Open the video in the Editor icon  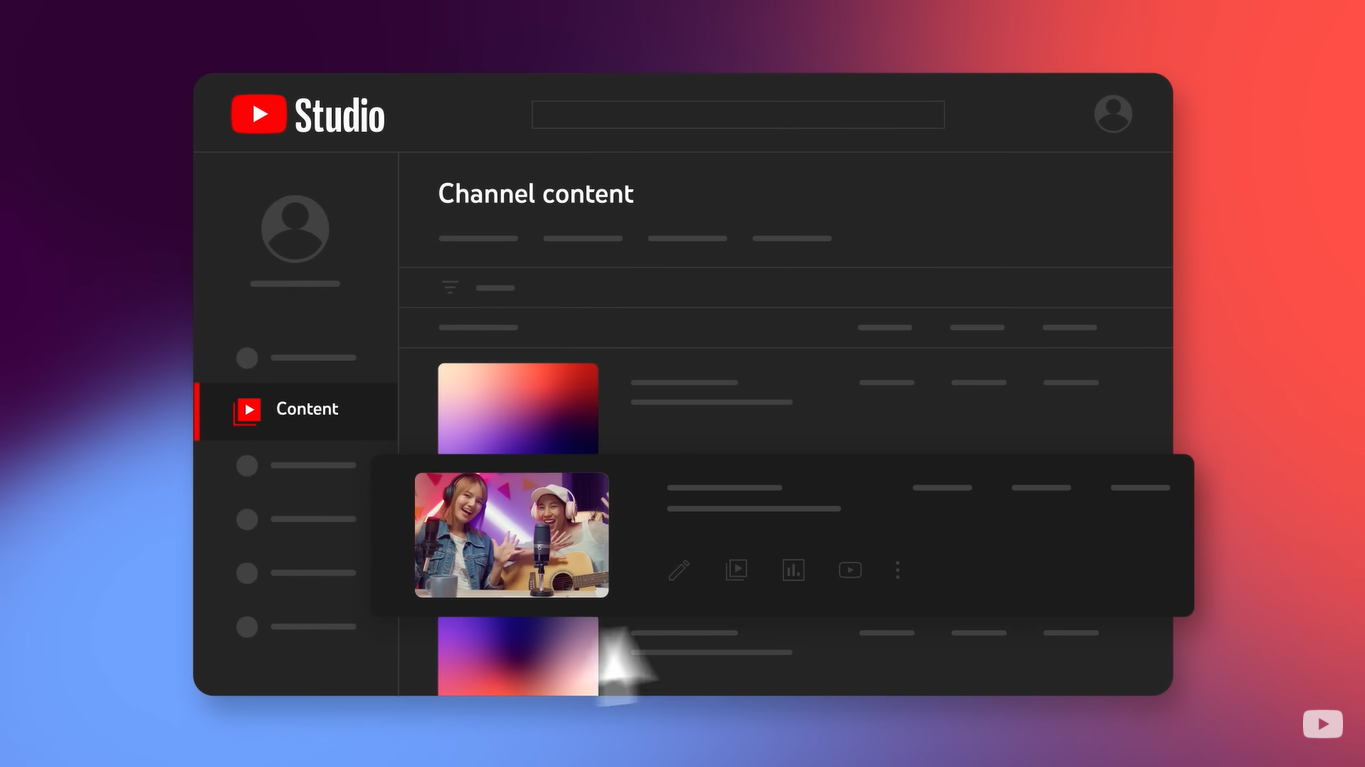click(736, 569)
